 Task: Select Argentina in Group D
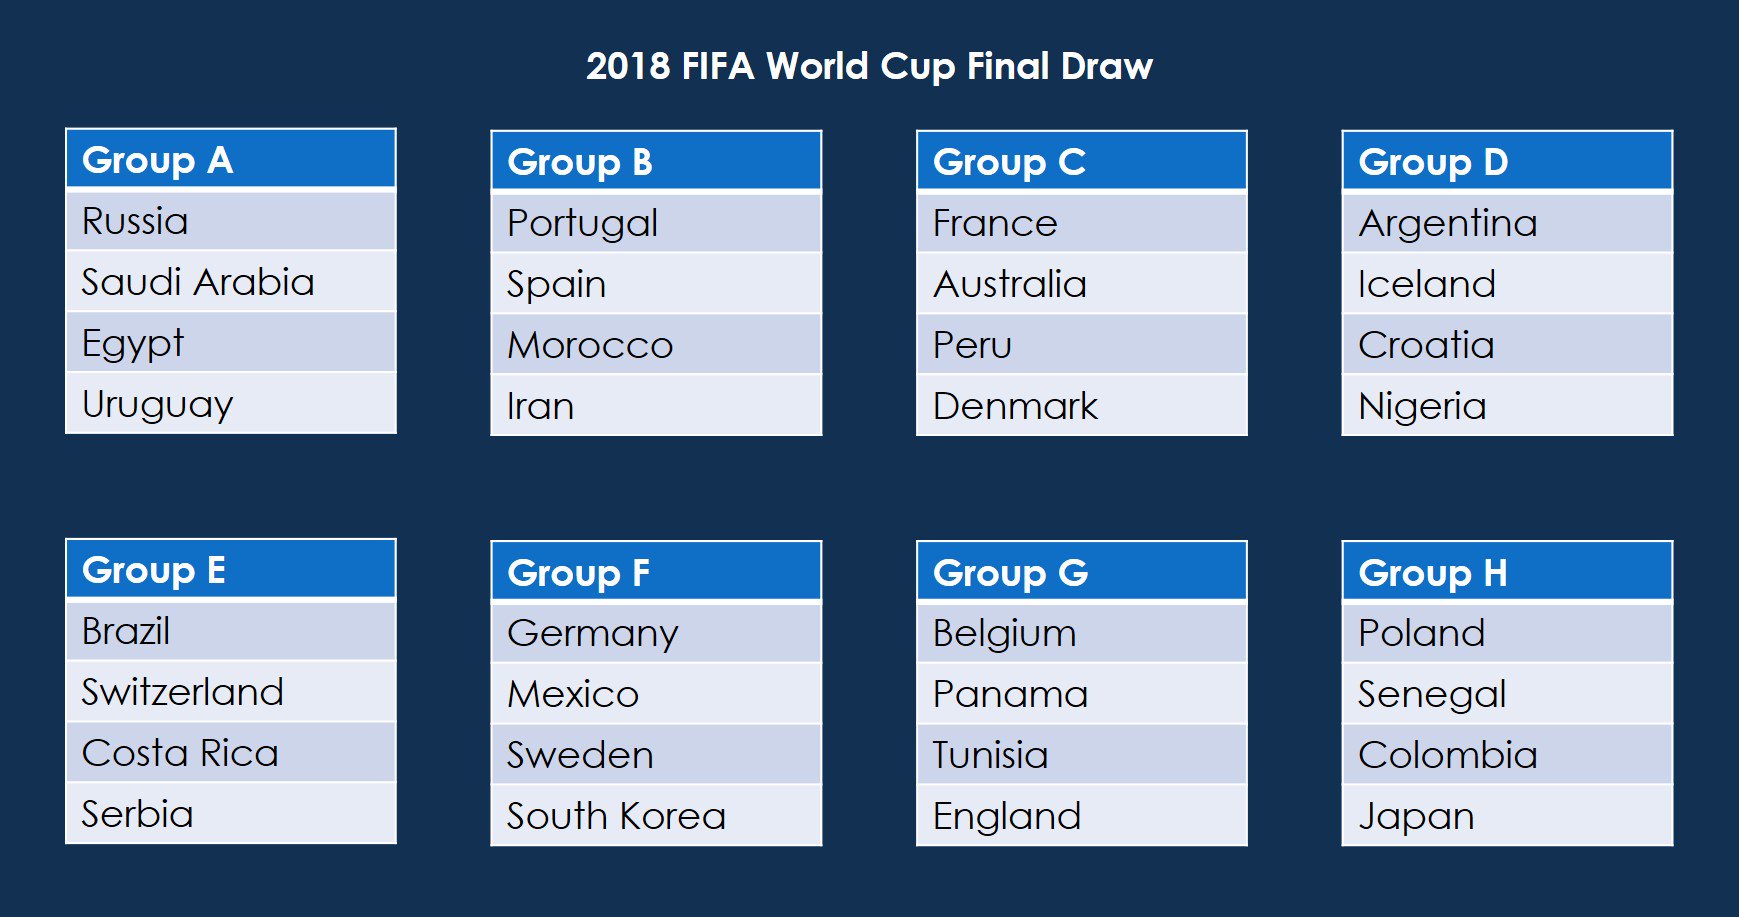tap(1506, 223)
